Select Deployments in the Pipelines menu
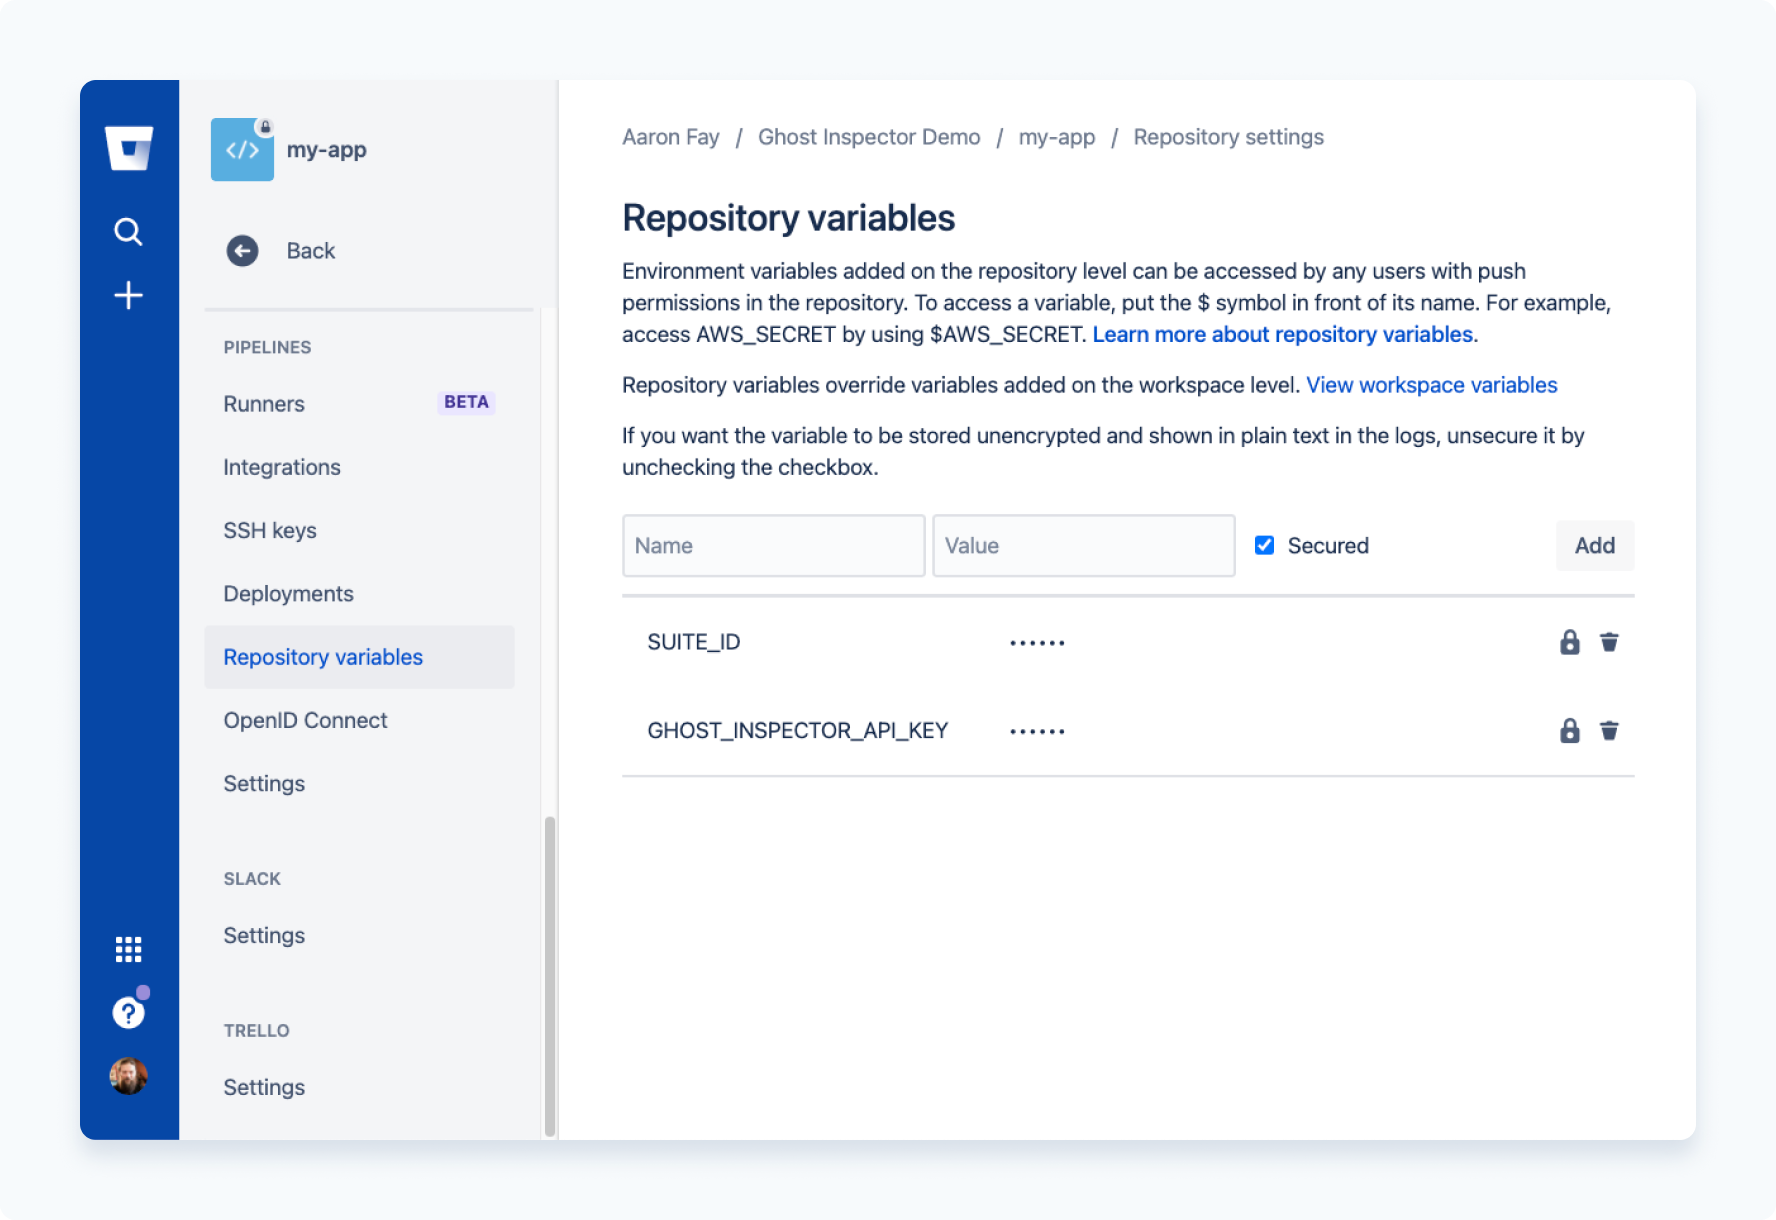Viewport: 1776px width, 1220px height. tap(288, 593)
